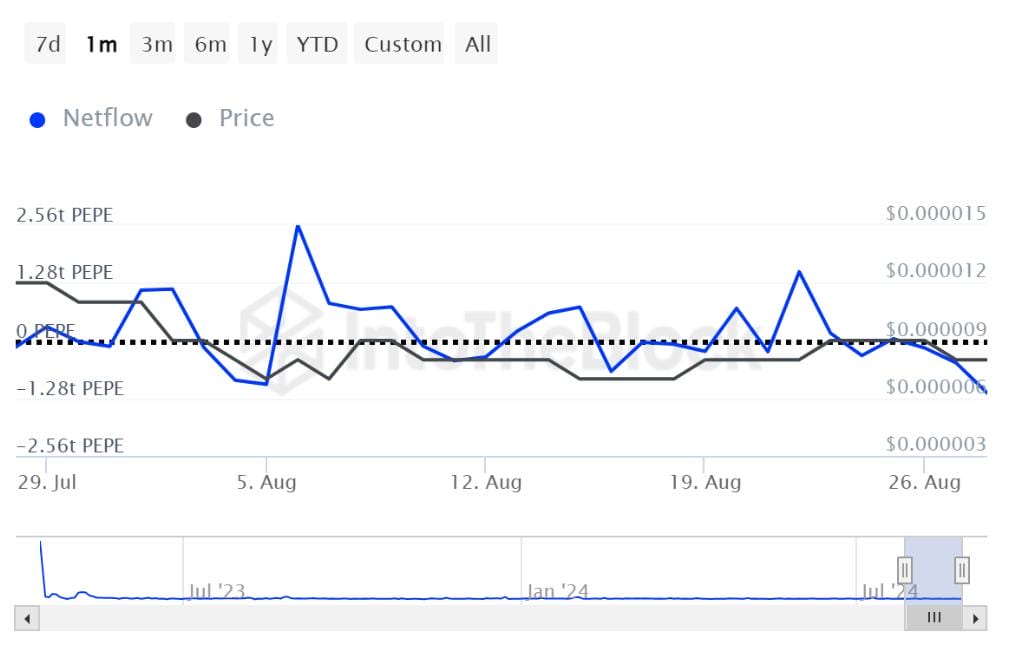Switch to the 1m range
This screenshot has width=1016, height=659.
click(101, 44)
